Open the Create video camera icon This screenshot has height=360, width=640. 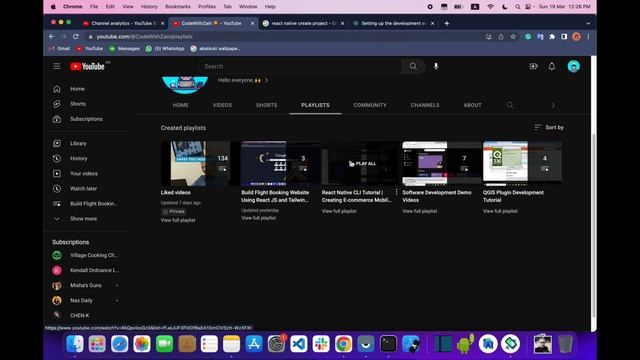[533, 66]
